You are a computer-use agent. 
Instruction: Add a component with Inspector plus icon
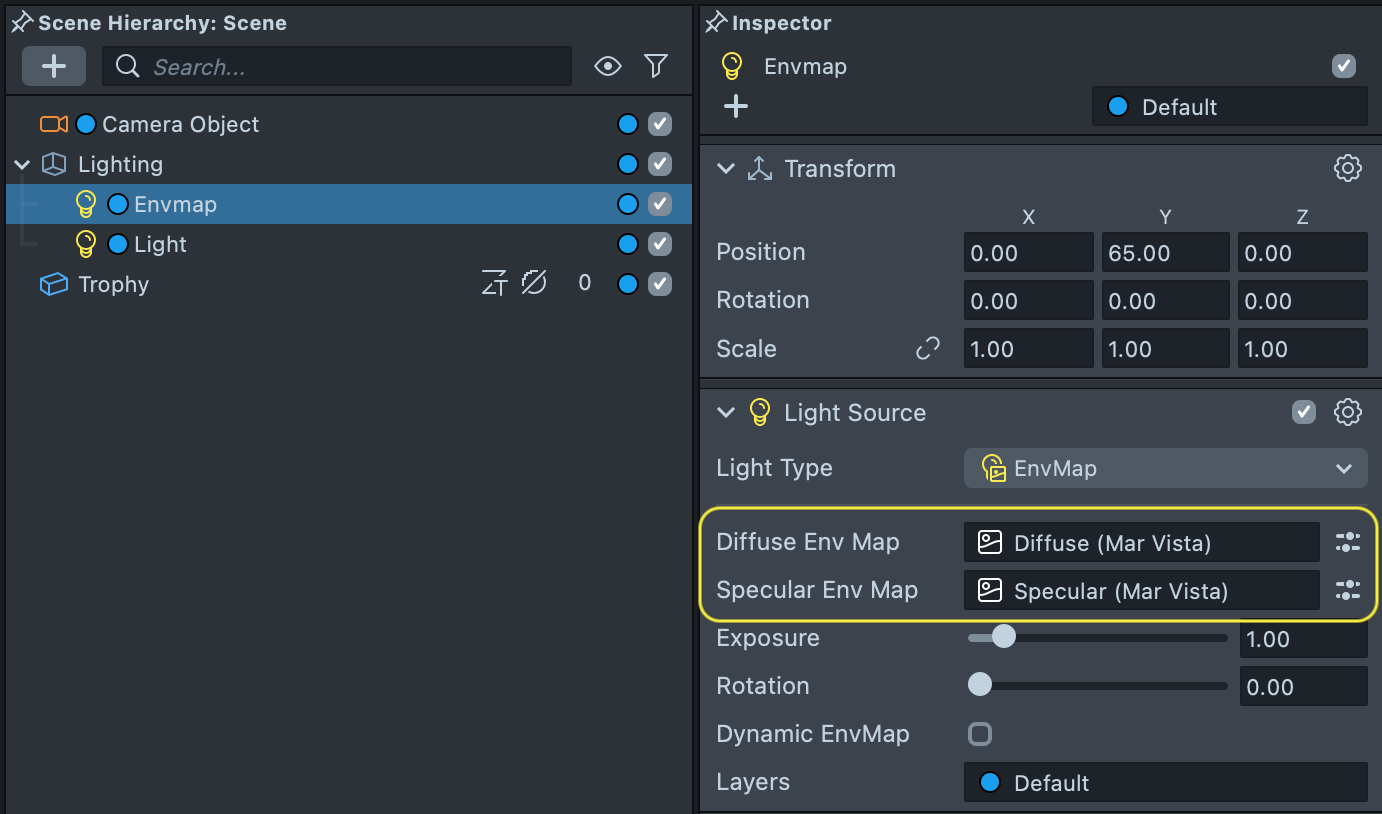[x=736, y=106]
